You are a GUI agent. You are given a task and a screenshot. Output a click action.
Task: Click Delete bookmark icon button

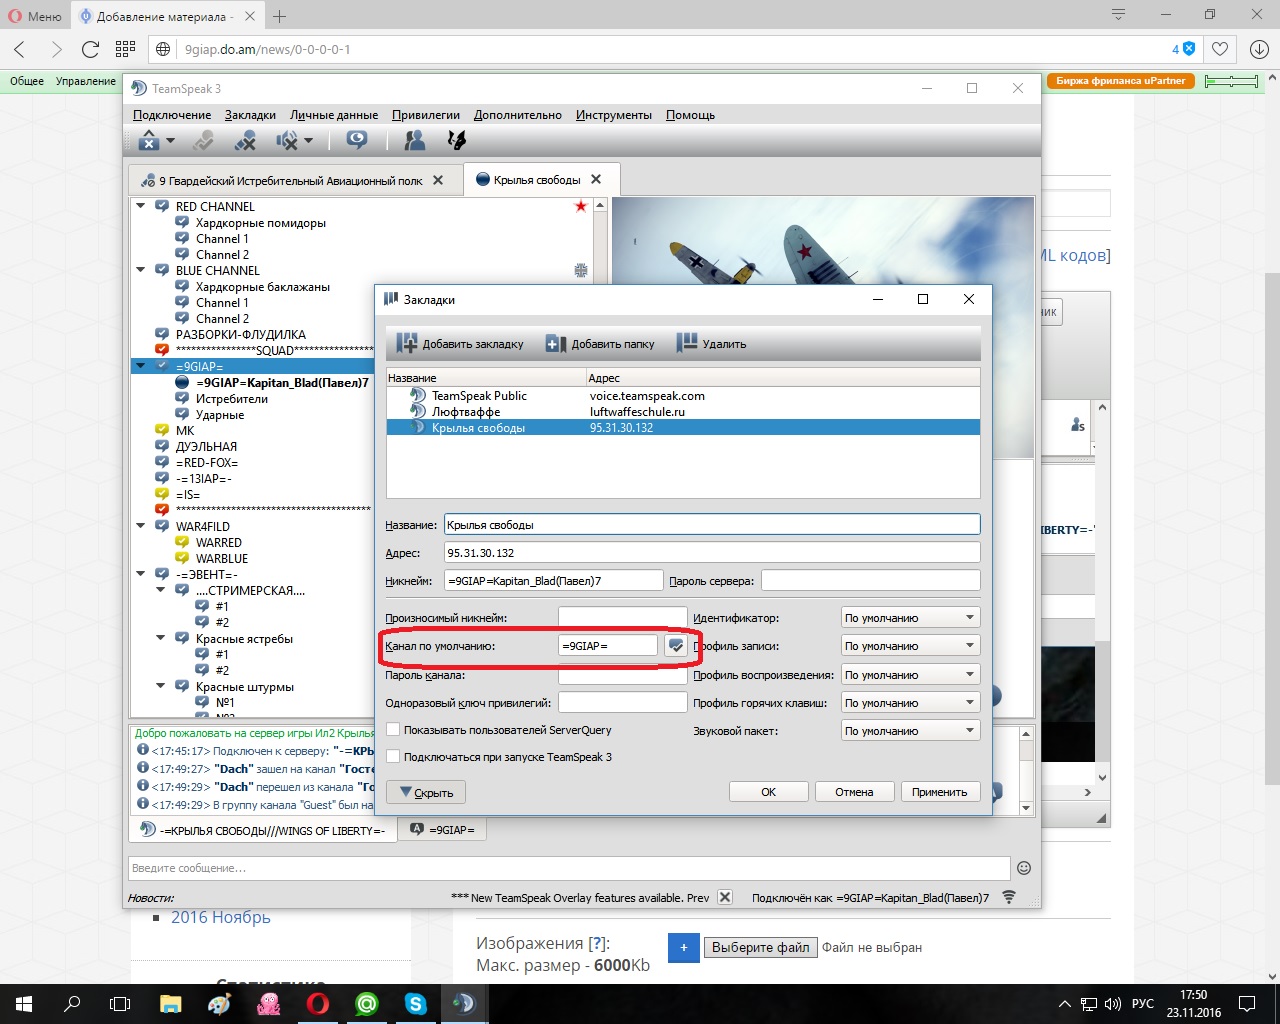tap(687, 343)
